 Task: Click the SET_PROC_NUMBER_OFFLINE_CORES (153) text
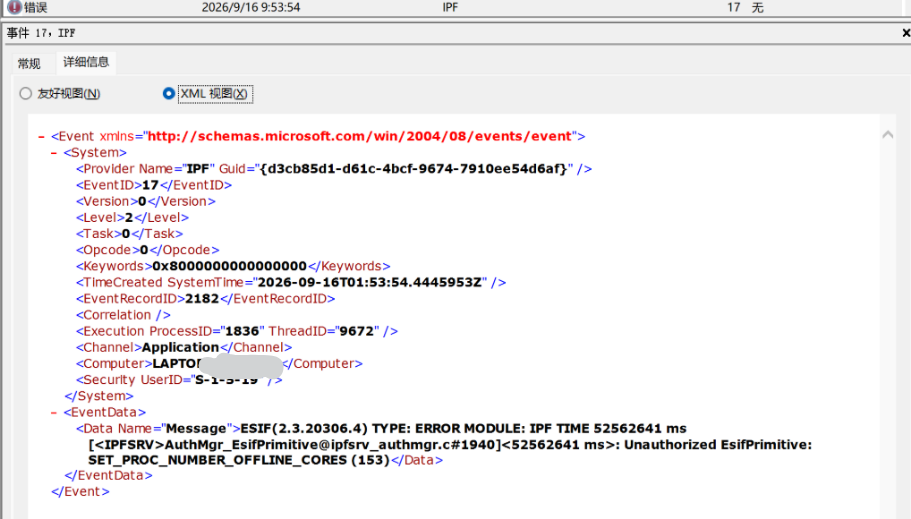click(x=239, y=460)
